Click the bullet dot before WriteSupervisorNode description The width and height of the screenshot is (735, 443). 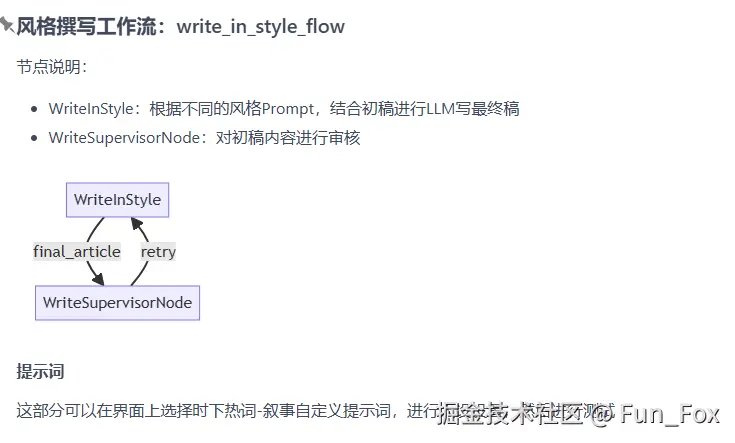click(x=34, y=138)
